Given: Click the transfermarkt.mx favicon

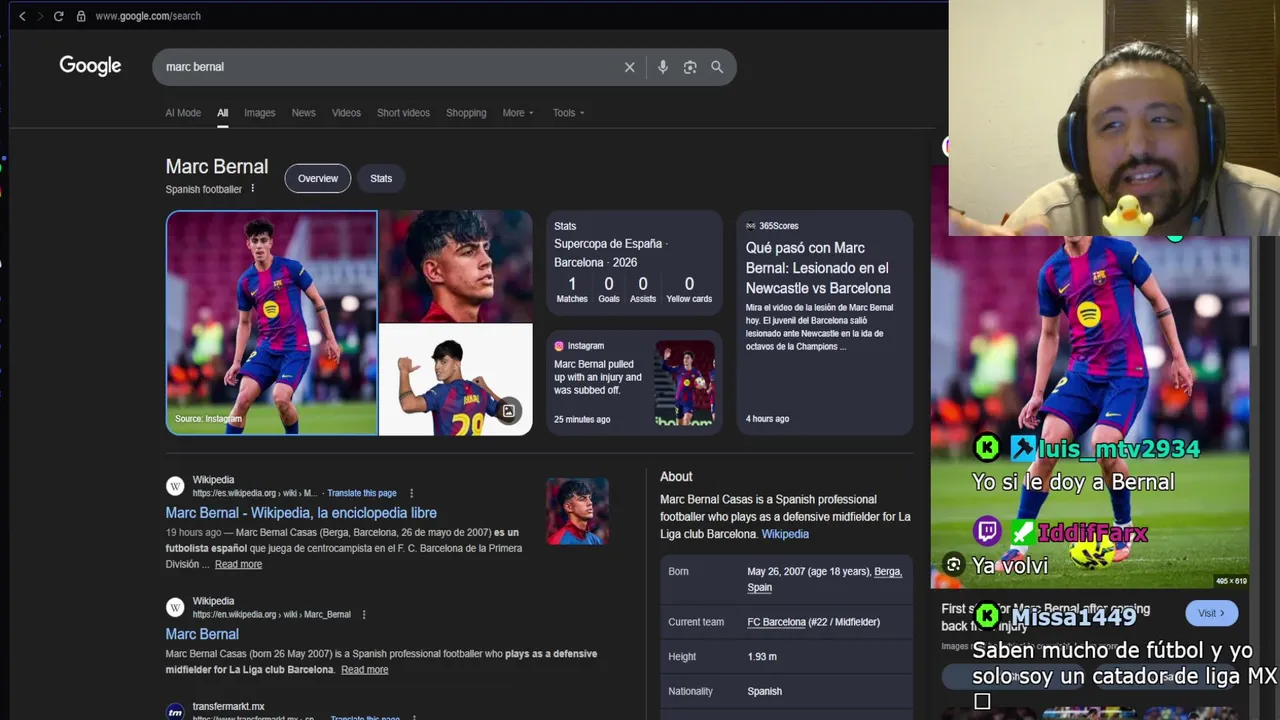Looking at the screenshot, I should [175, 712].
